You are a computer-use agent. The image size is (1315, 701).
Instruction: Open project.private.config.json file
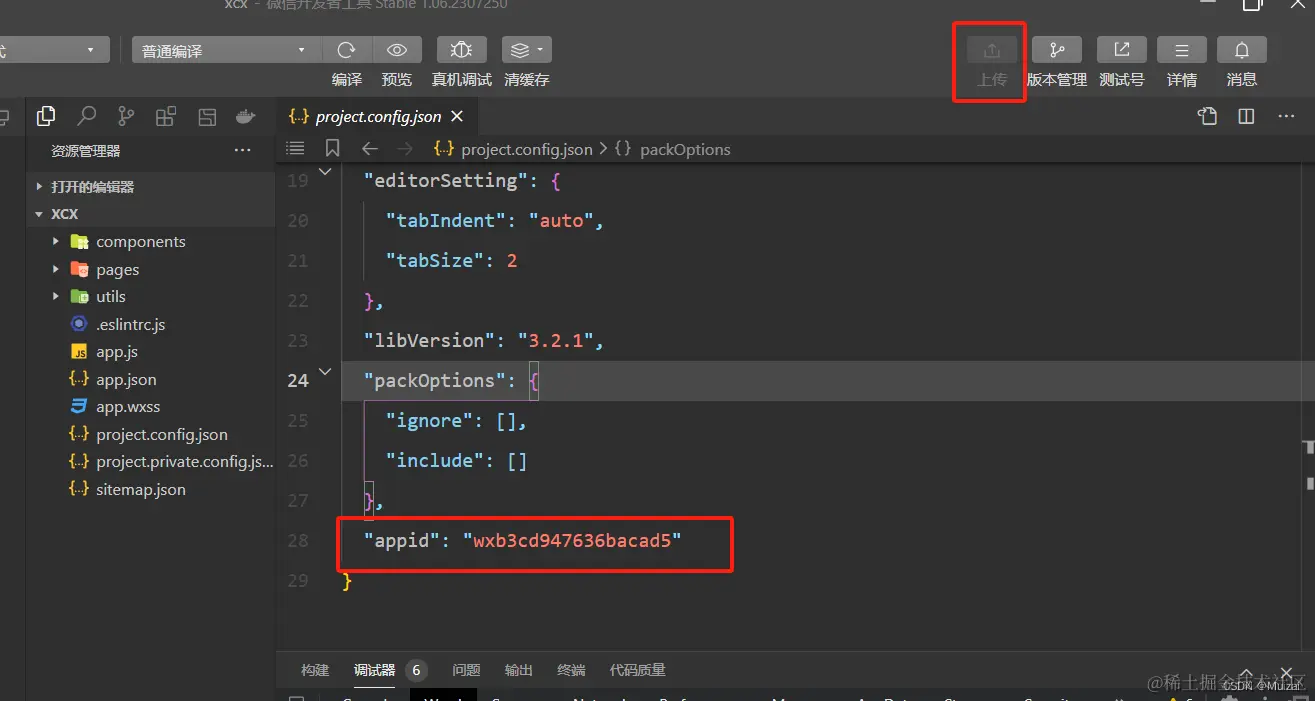coord(150,462)
